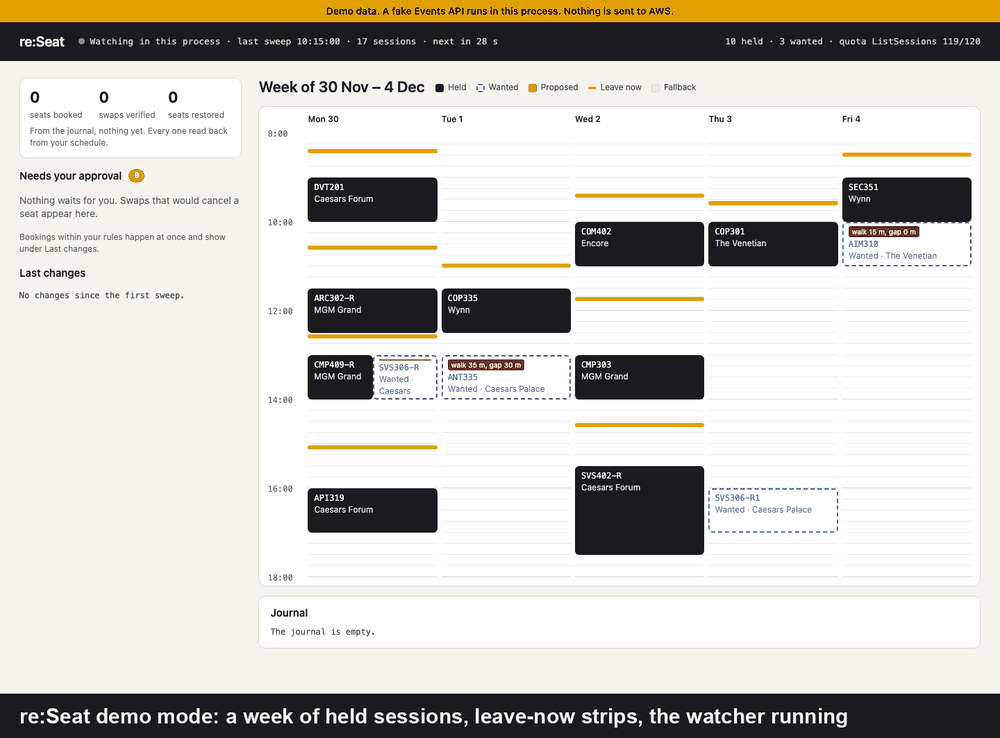The image size is (1000, 738).
Task: Click the Tue 1 column header
Action: (452, 119)
